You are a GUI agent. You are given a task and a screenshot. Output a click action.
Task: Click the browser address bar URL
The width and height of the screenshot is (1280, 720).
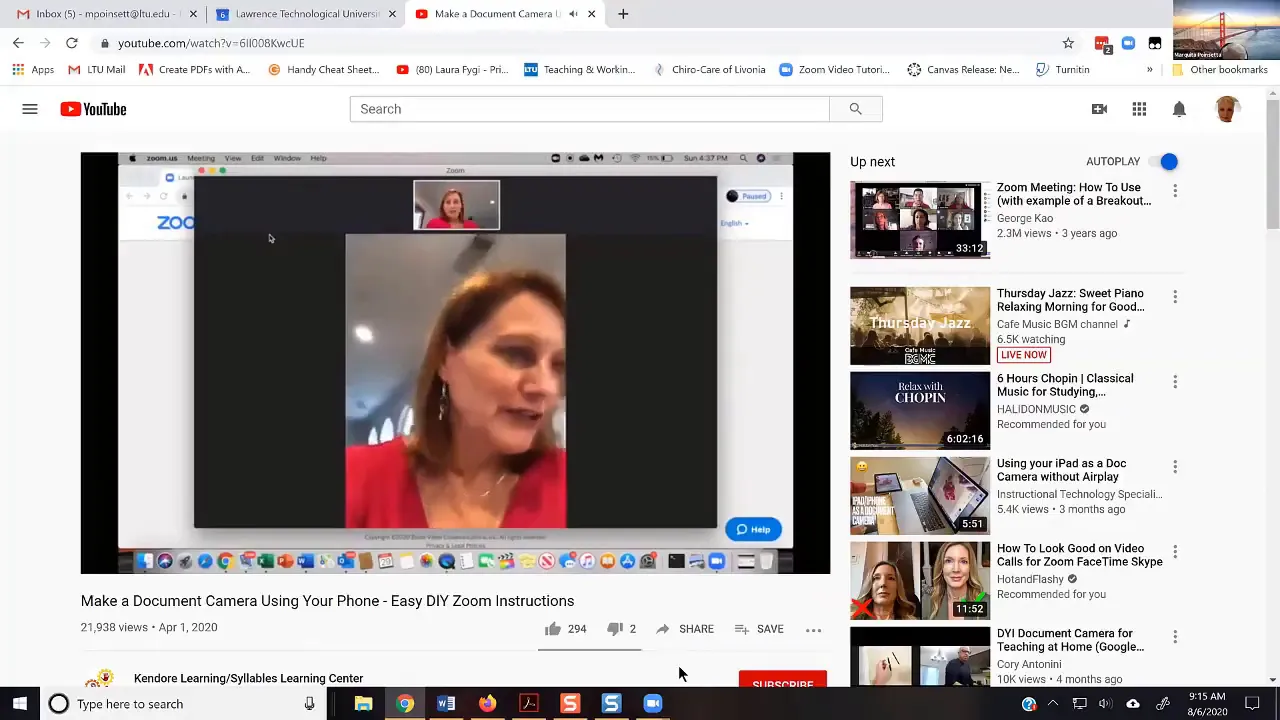(x=211, y=43)
